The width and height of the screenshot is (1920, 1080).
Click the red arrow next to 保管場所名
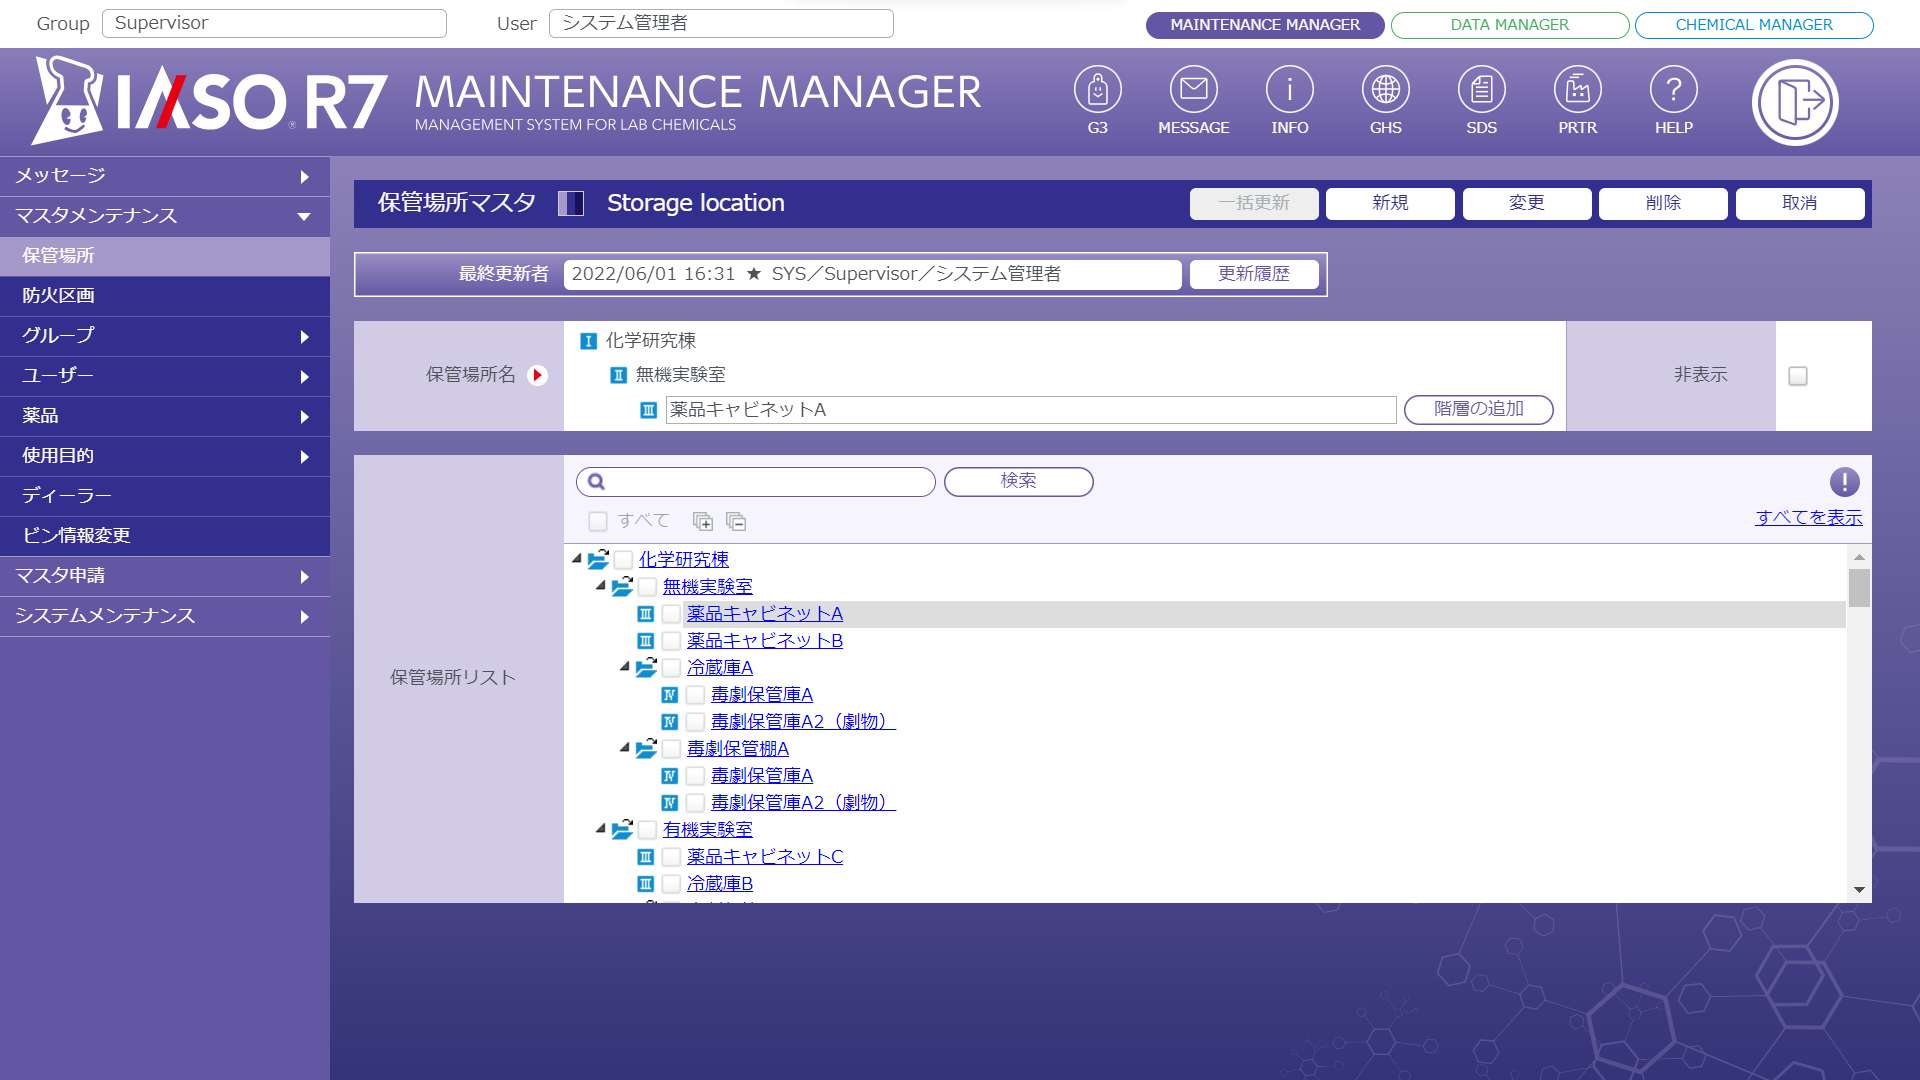pos(538,375)
